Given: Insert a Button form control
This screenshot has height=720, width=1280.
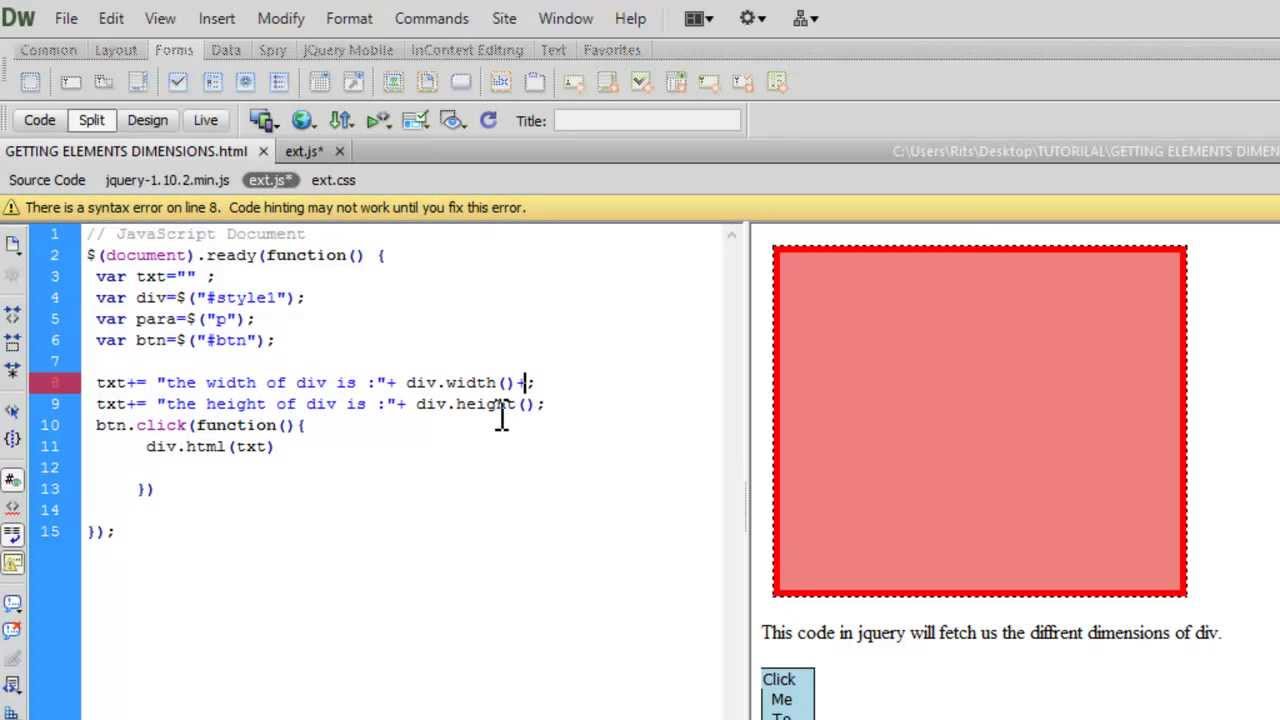Looking at the screenshot, I should tap(461, 82).
